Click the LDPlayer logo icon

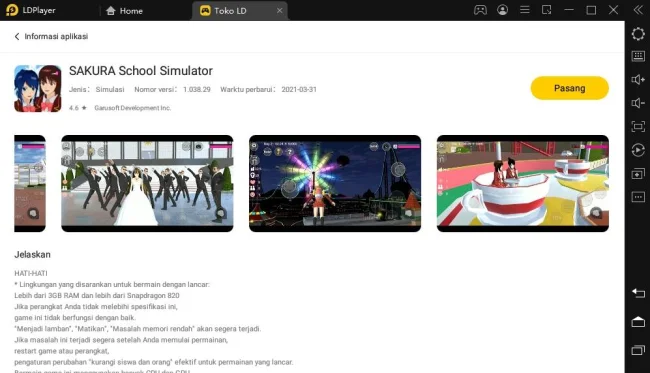tap(12, 10)
